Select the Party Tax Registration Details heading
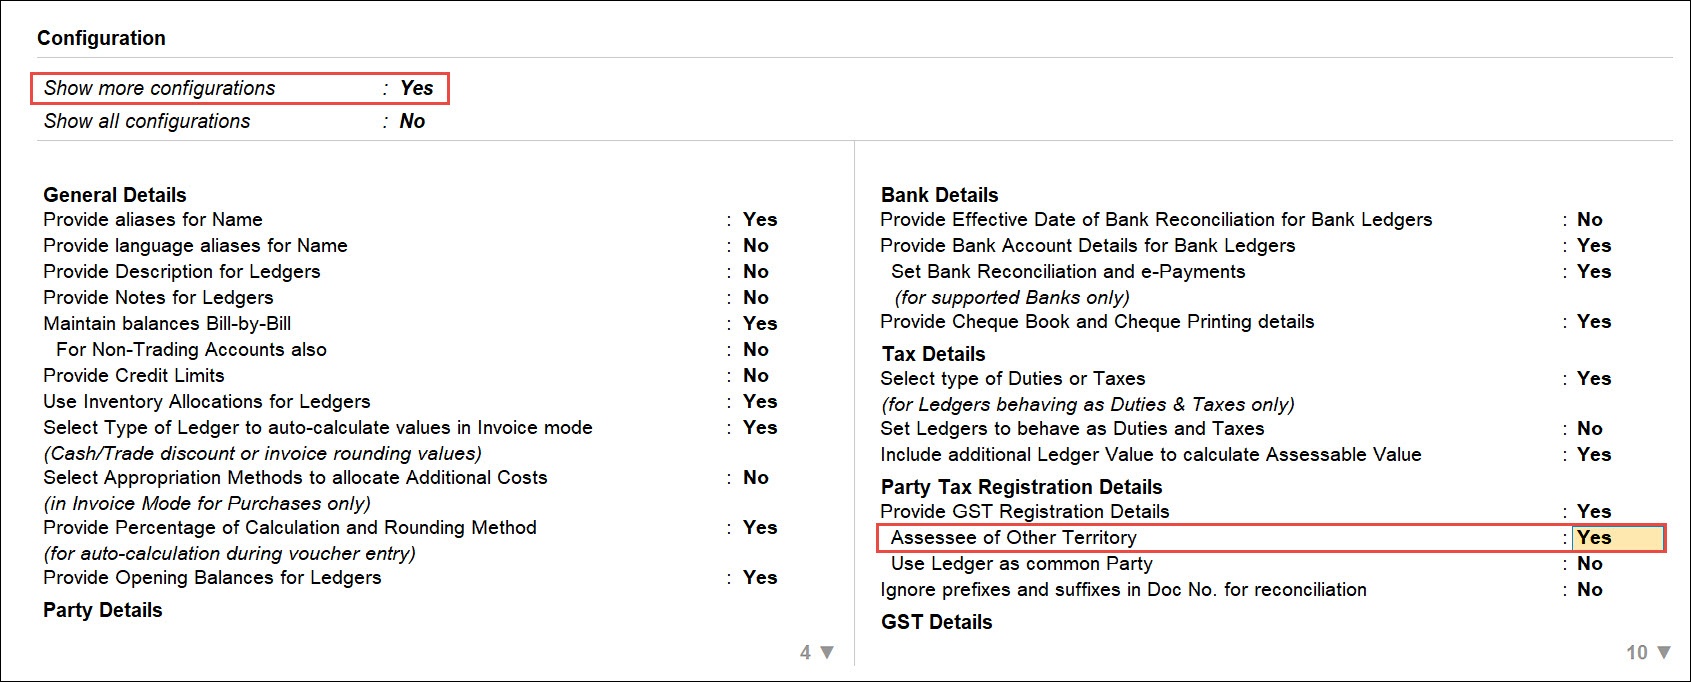 pyautogui.click(x=1022, y=487)
